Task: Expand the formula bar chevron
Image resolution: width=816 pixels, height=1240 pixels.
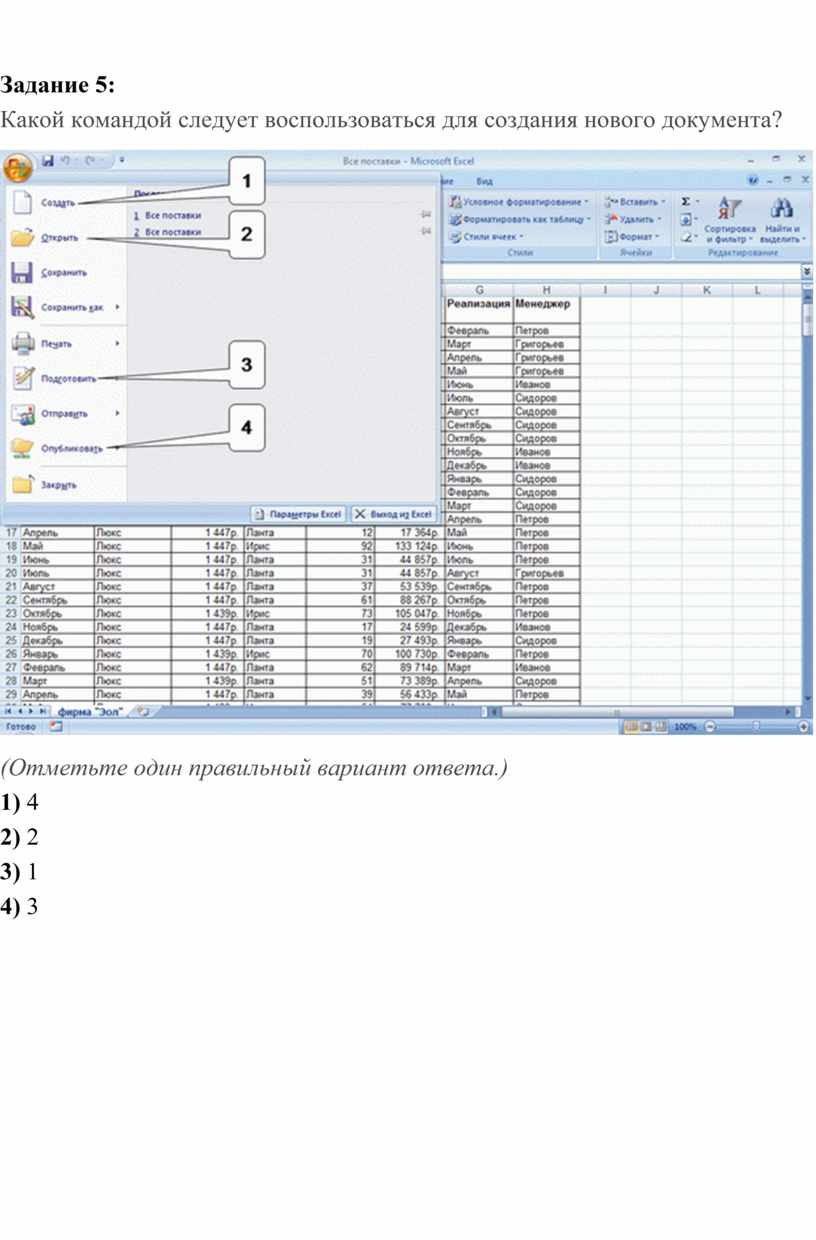Action: [x=807, y=271]
